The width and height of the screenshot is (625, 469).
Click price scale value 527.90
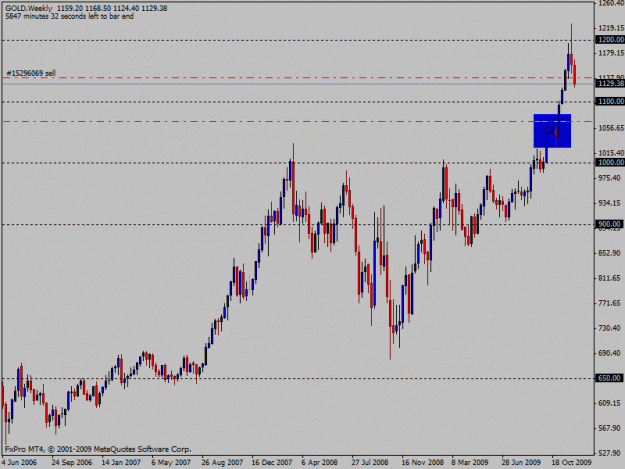609,453
